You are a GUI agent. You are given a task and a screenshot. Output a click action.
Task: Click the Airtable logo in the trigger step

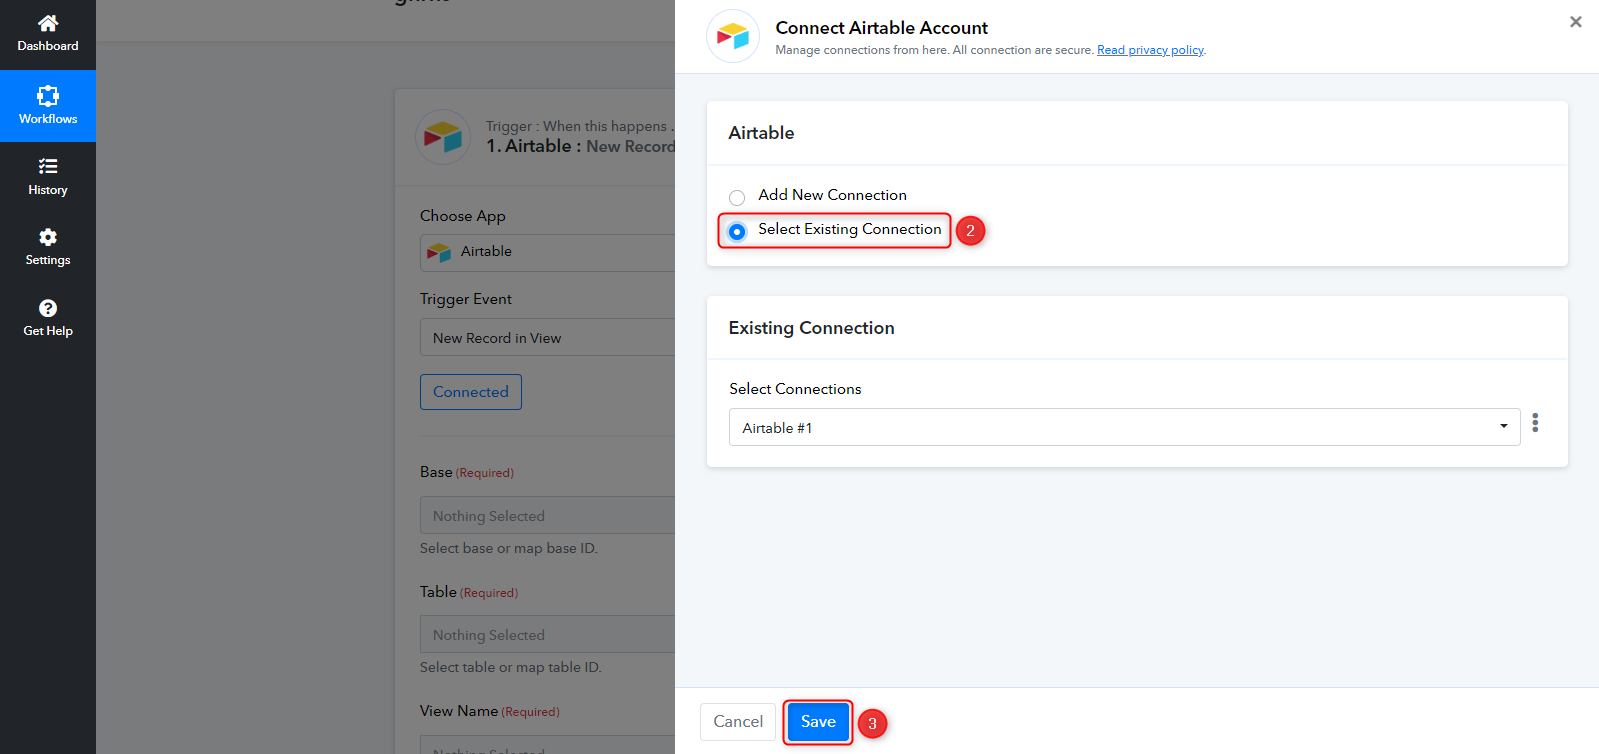click(443, 137)
